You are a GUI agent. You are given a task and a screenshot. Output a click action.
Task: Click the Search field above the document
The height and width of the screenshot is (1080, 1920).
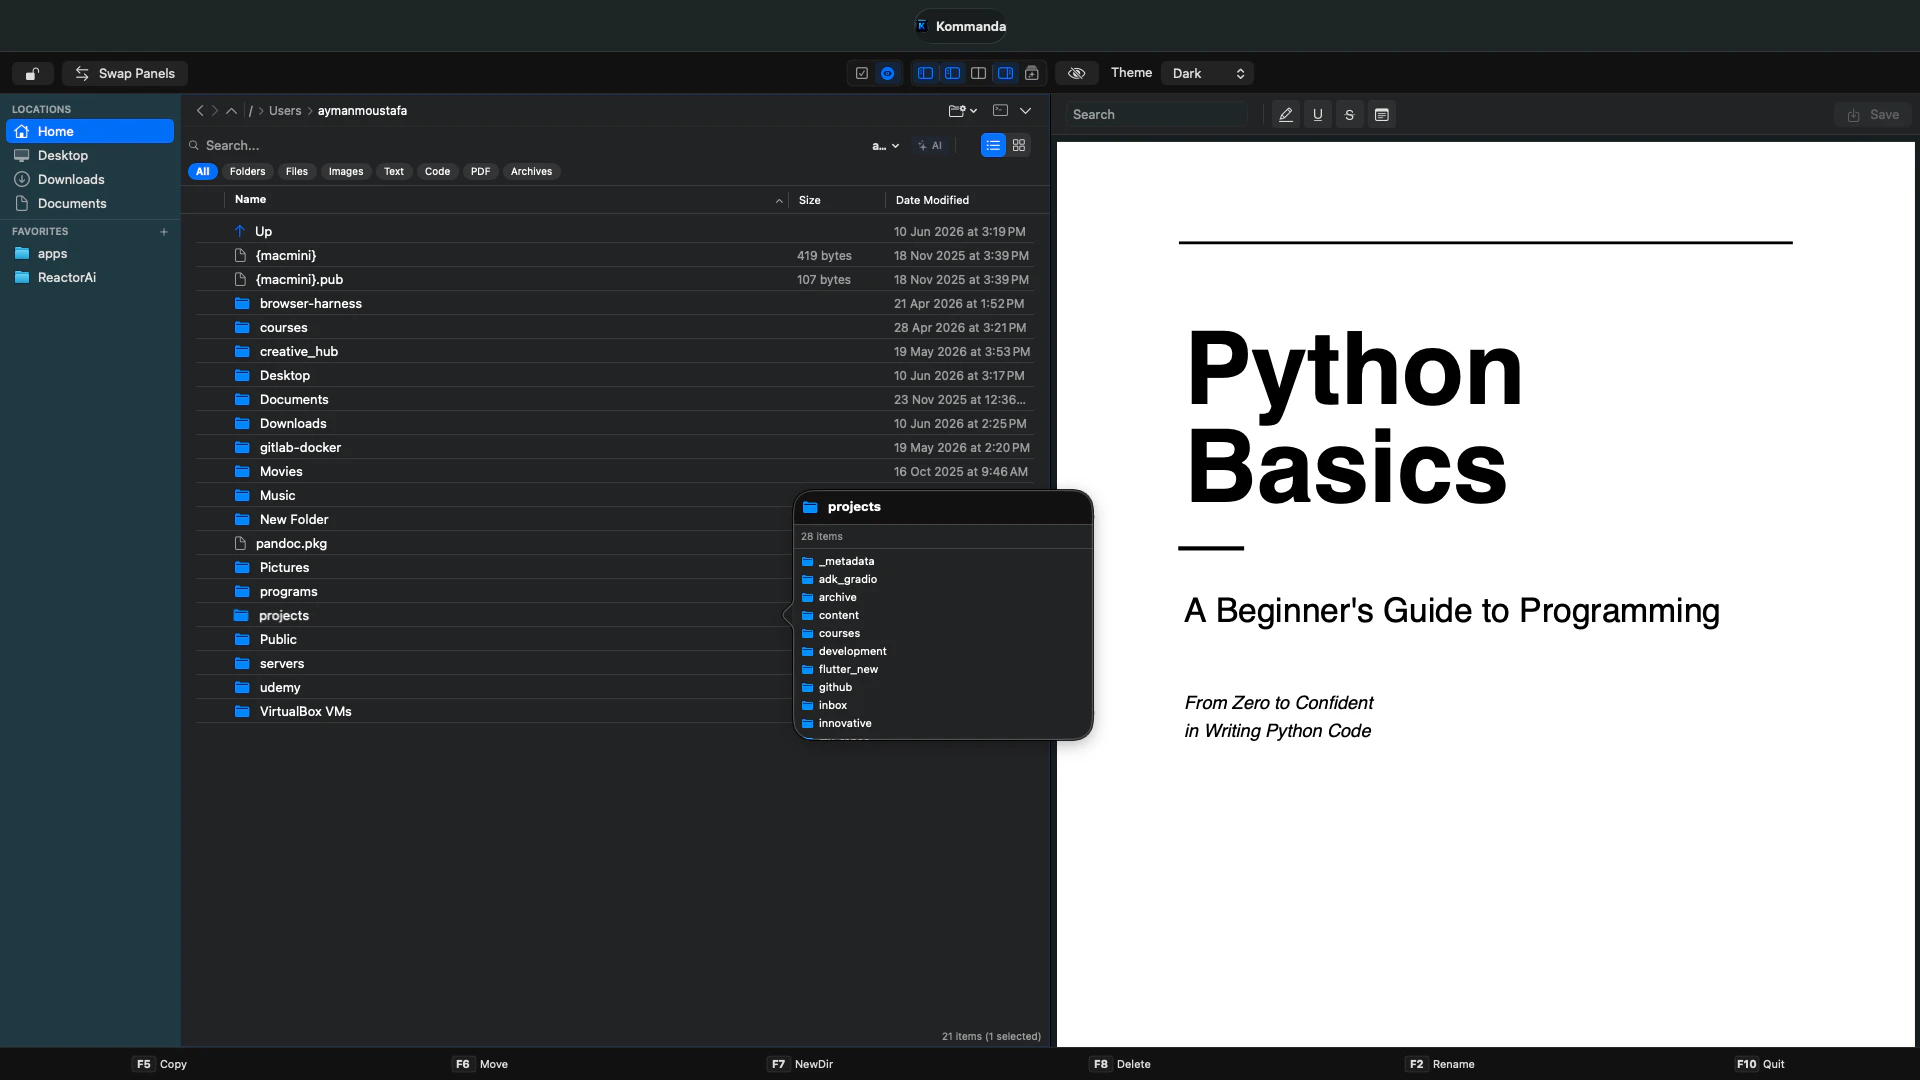point(1157,115)
